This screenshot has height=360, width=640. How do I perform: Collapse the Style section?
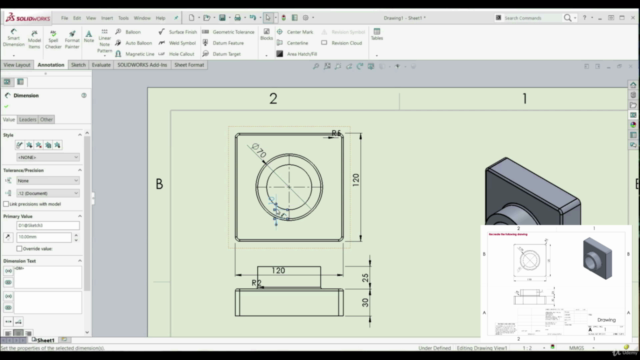[x=80, y=135]
